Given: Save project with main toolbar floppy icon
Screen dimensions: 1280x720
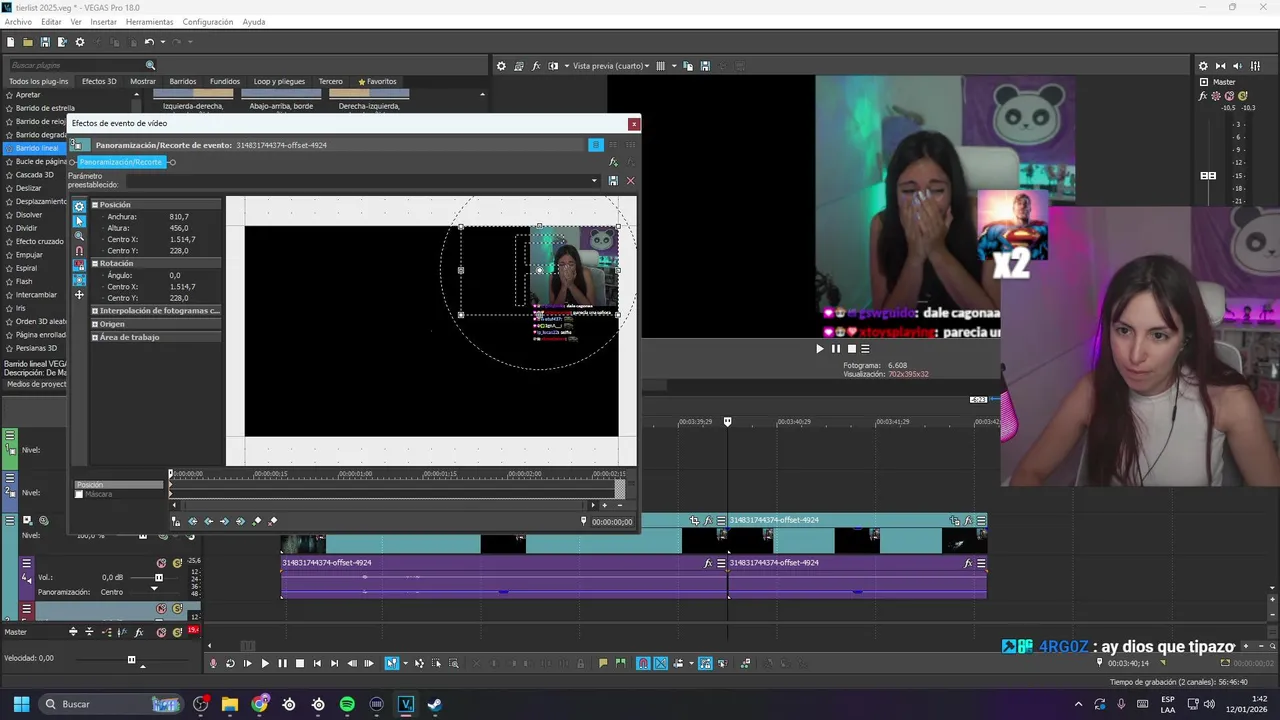Looking at the screenshot, I should pos(45,42).
